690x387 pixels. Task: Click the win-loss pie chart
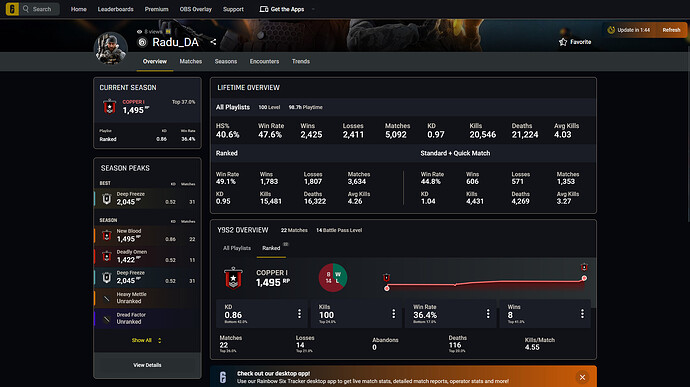pyautogui.click(x=333, y=277)
